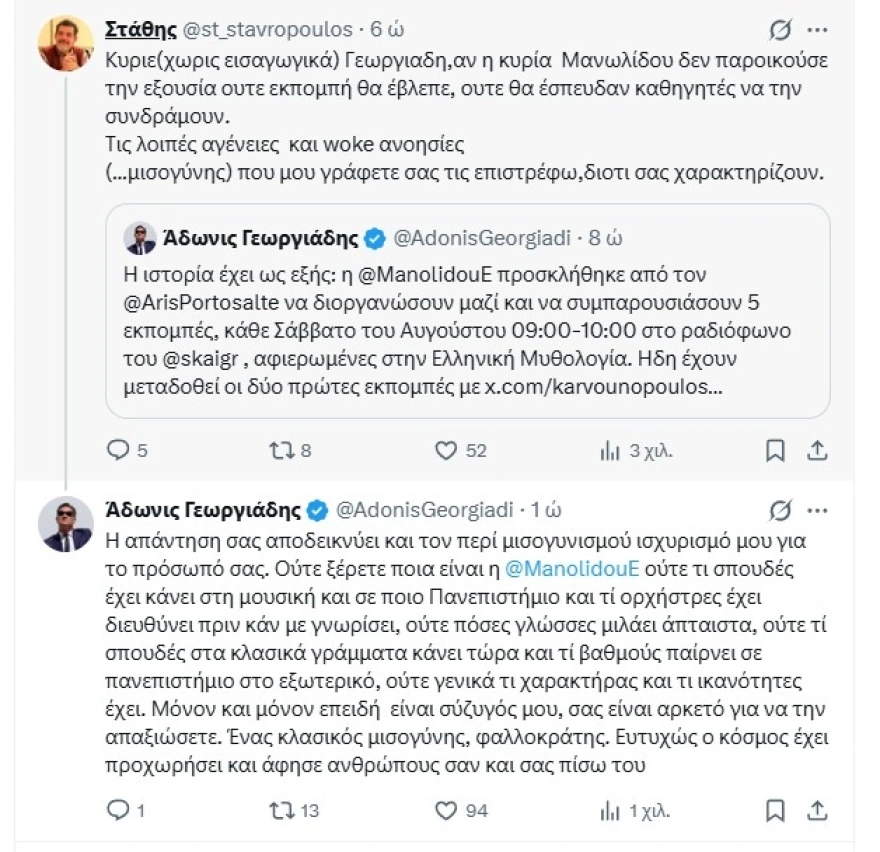Bookmark the Άδωνις Γεωργιάδης reply
Screen dimensions: 880x852
(775, 810)
